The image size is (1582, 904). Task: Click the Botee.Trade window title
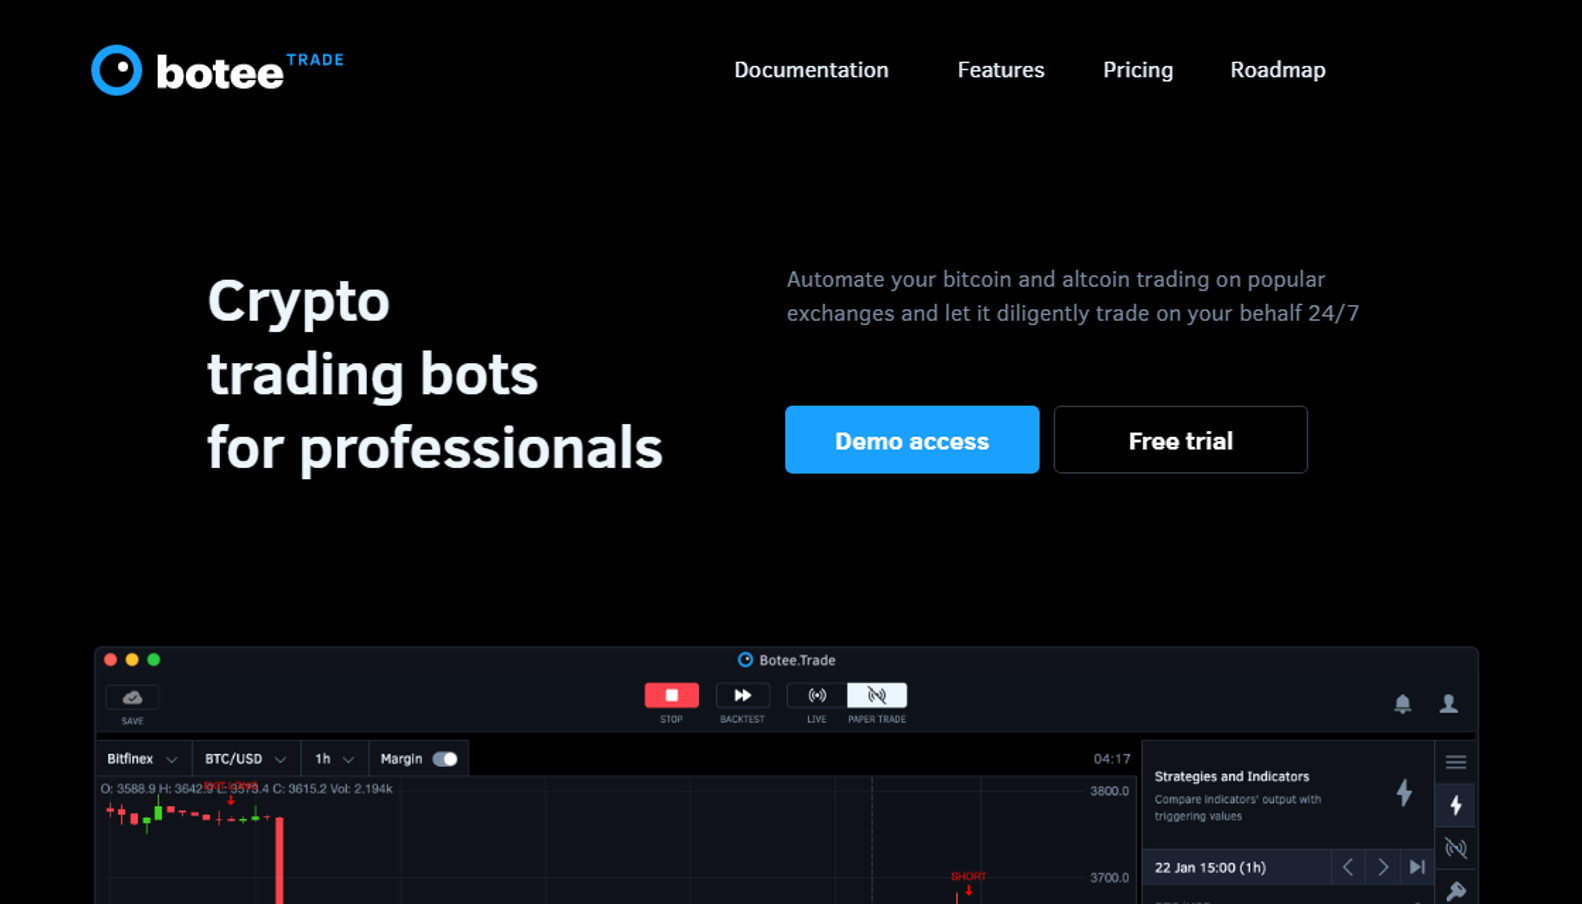click(787, 660)
